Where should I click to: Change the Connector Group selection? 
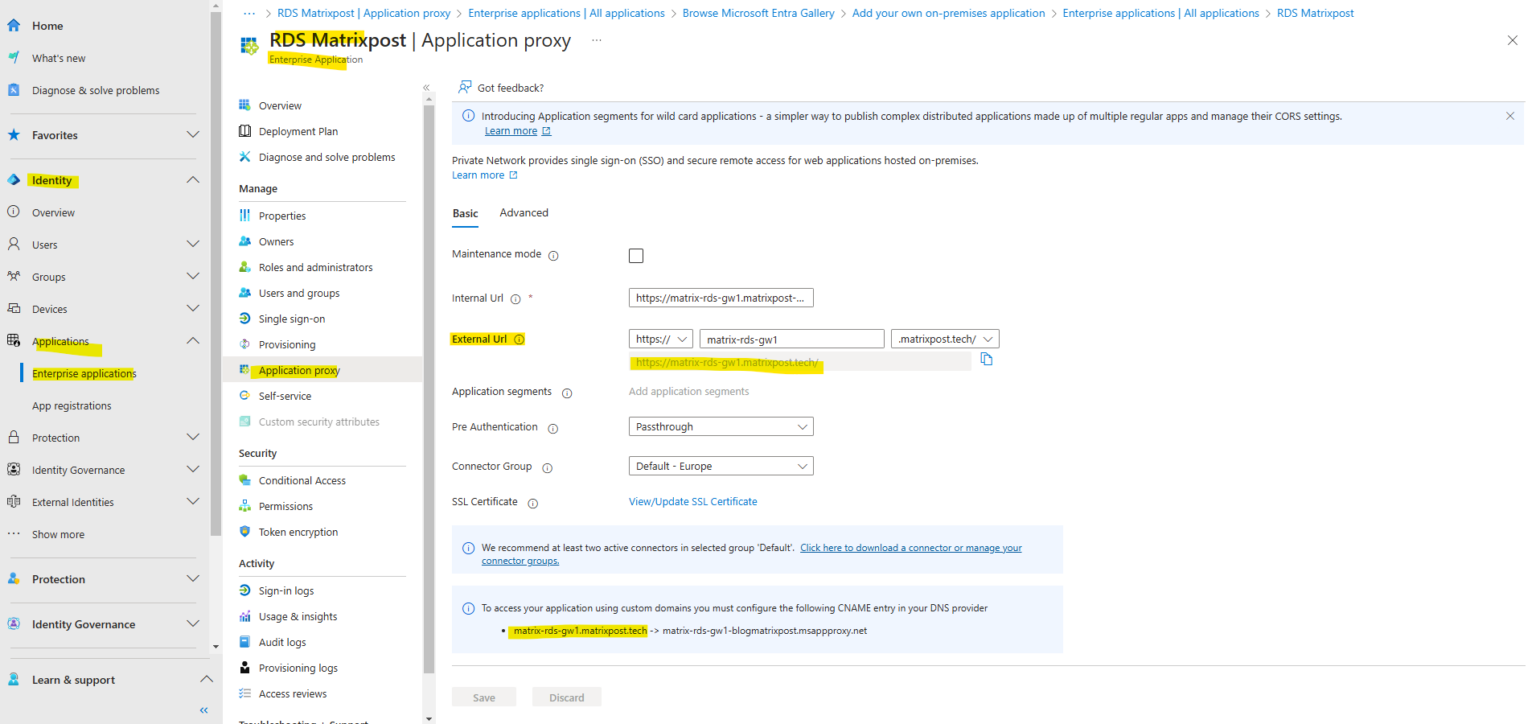coord(720,465)
